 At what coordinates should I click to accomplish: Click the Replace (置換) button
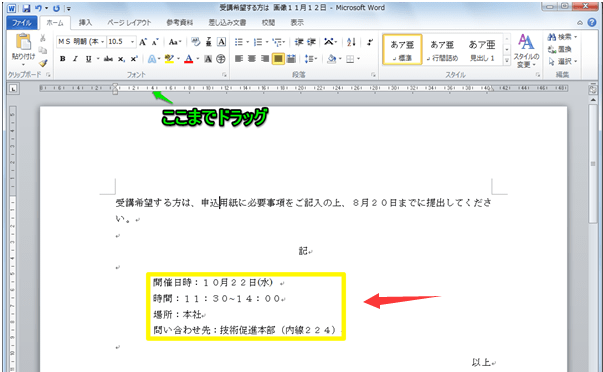tap(560, 49)
